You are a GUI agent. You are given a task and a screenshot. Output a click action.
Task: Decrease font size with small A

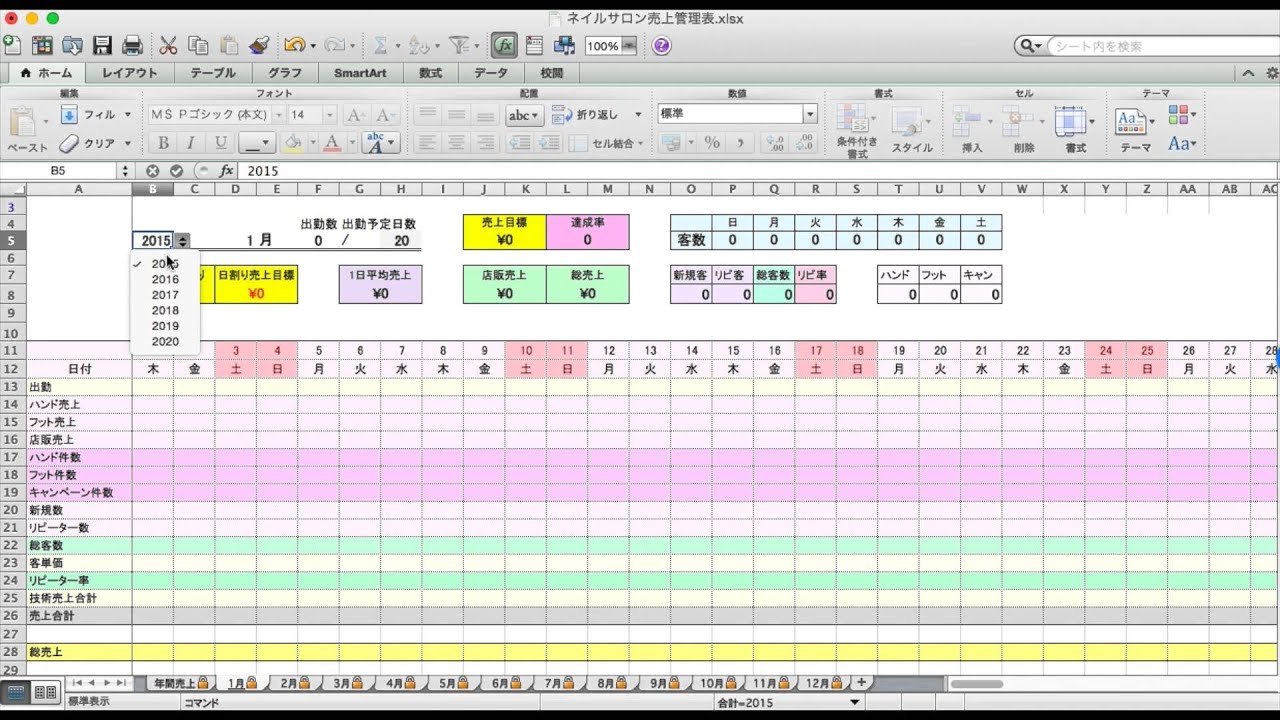[x=385, y=115]
